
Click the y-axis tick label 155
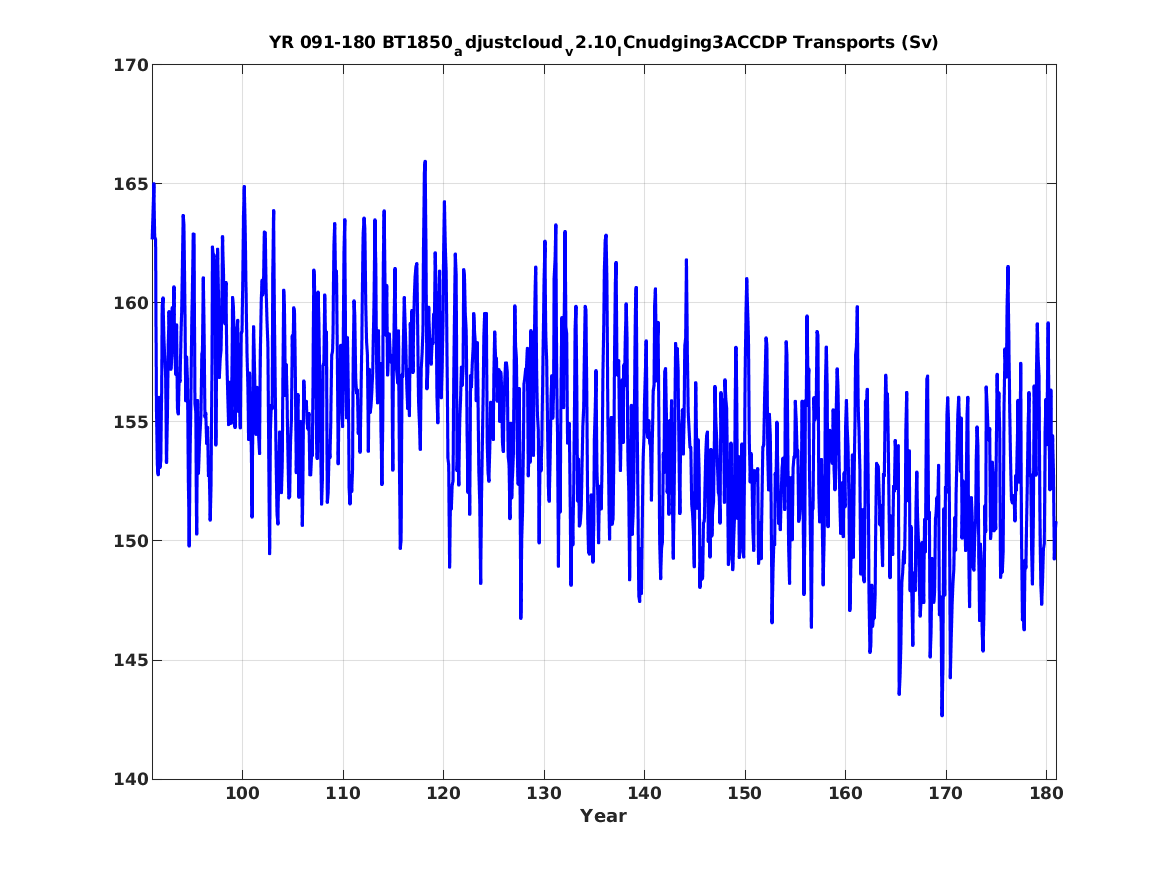tap(131, 423)
